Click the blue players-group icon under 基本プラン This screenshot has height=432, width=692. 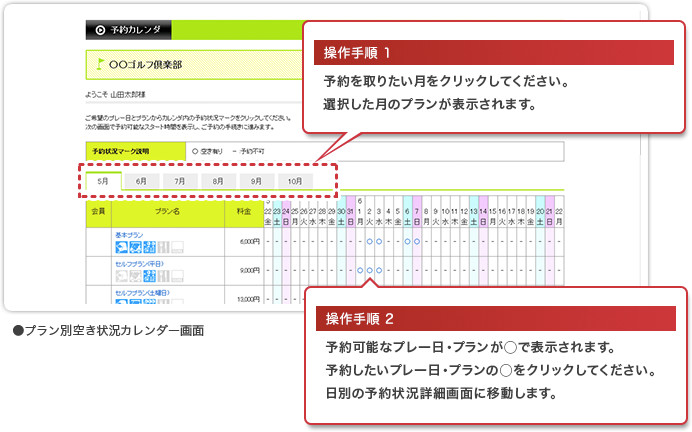click(x=149, y=247)
